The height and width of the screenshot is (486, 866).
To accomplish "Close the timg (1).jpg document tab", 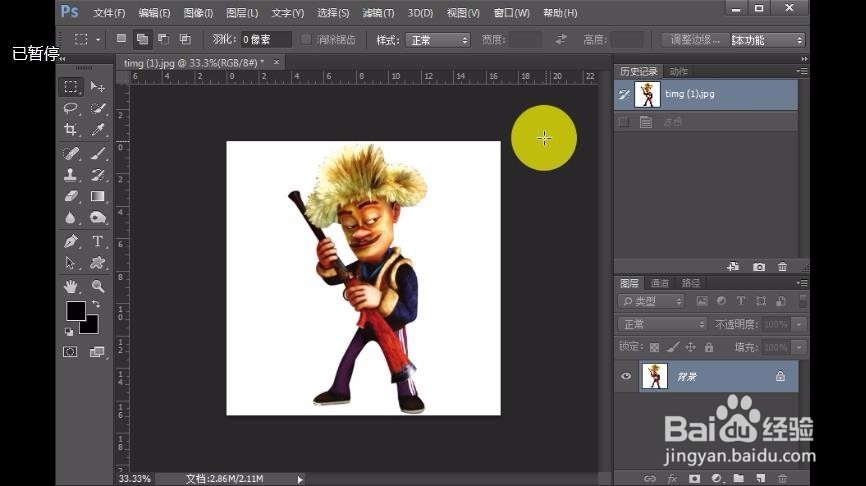I will point(276,62).
